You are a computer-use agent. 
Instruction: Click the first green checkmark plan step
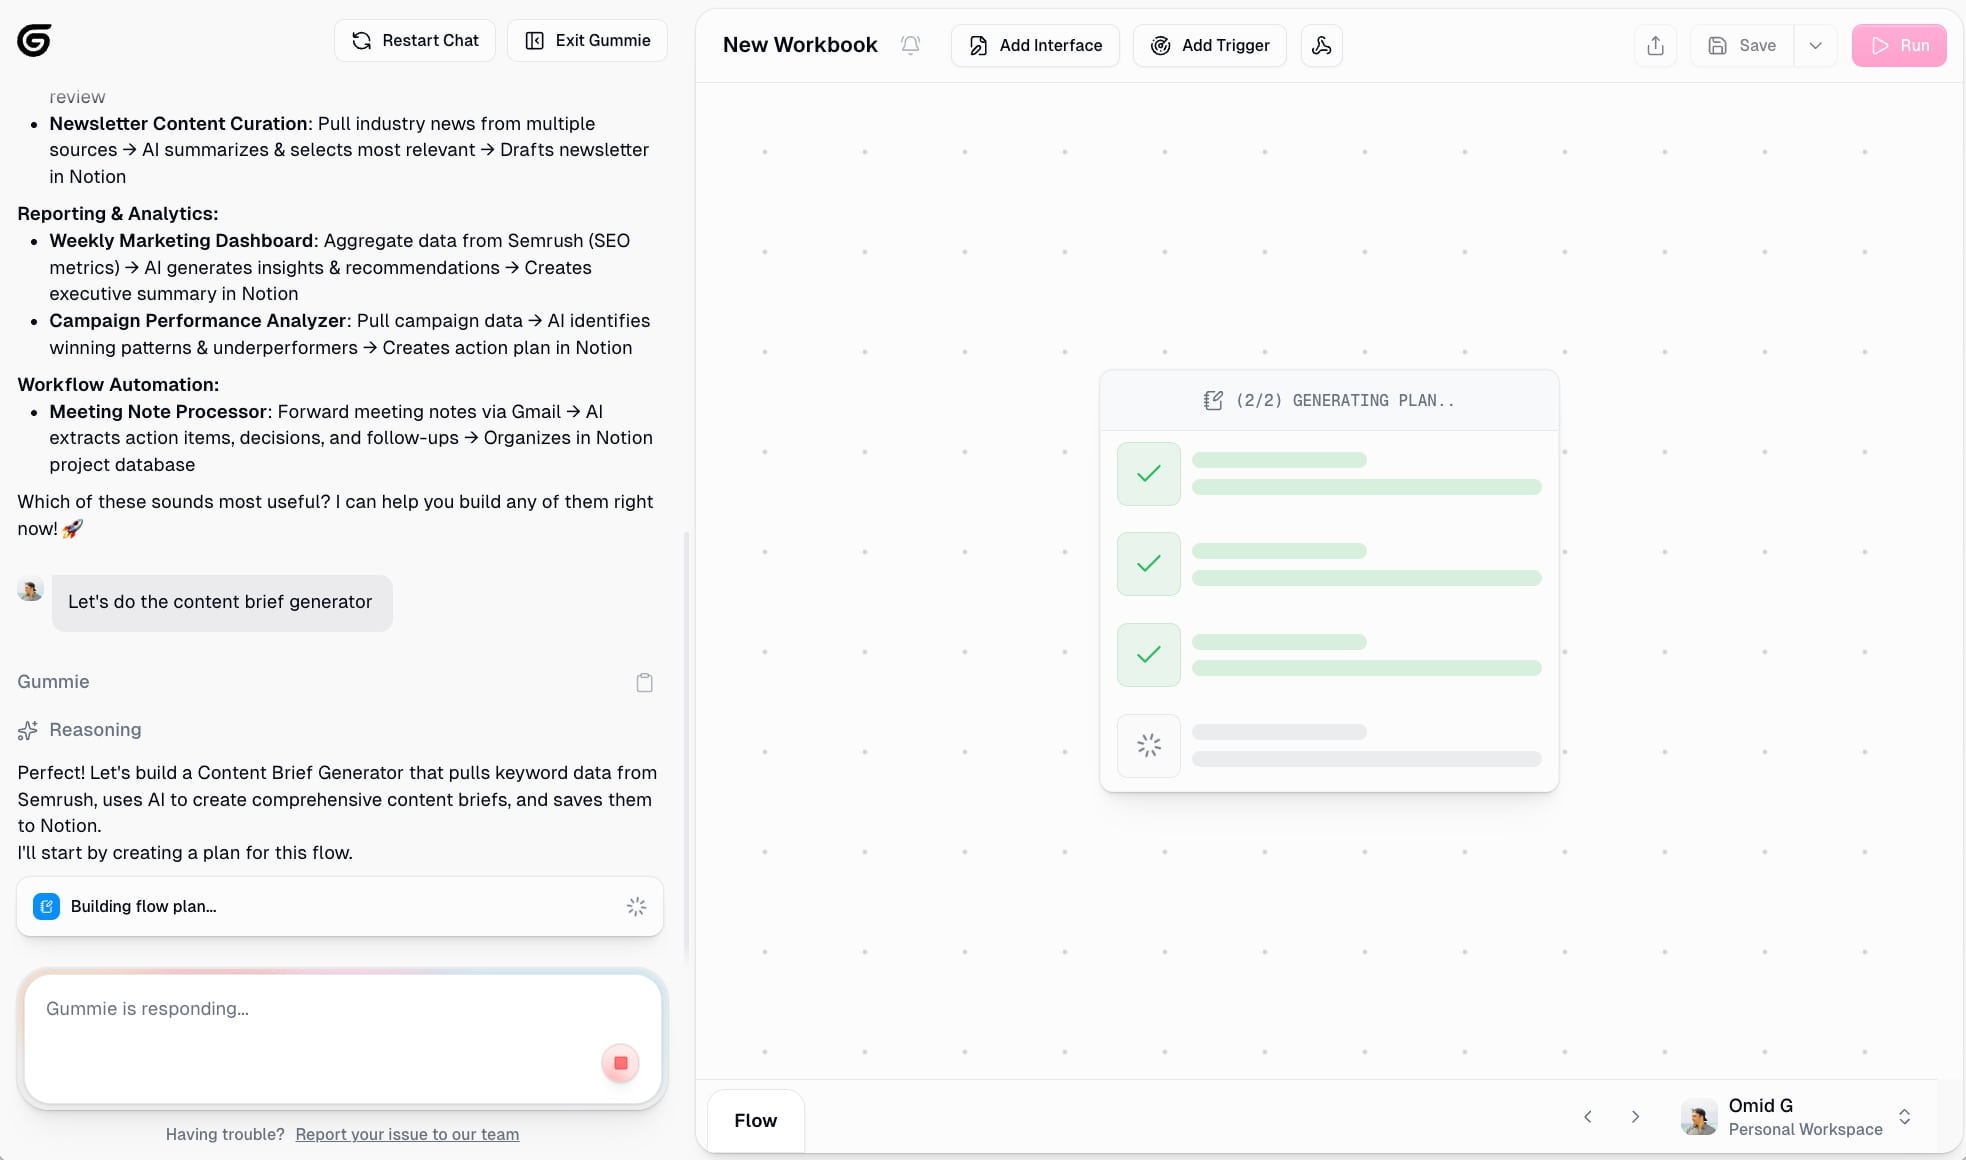(x=1148, y=474)
